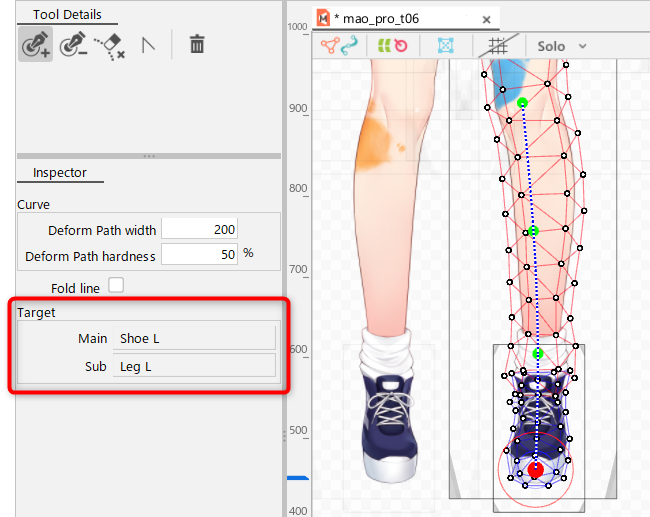
Task: Click the trash delete icon
Action: (x=197, y=45)
